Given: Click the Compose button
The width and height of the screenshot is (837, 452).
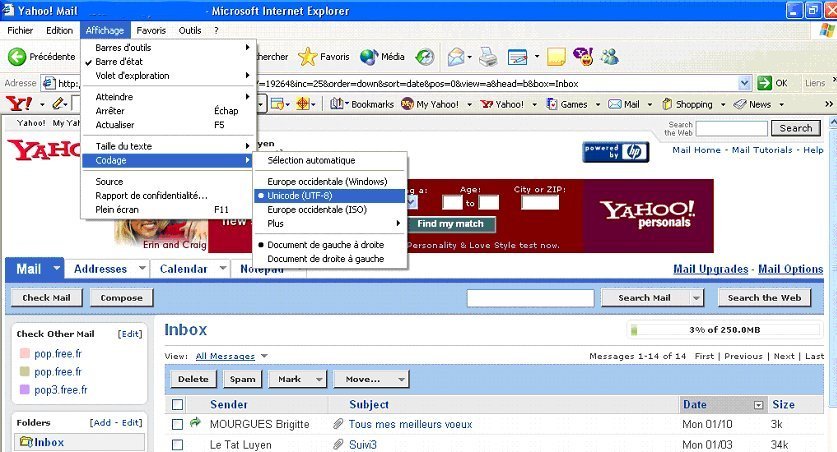Looking at the screenshot, I should [x=121, y=298].
